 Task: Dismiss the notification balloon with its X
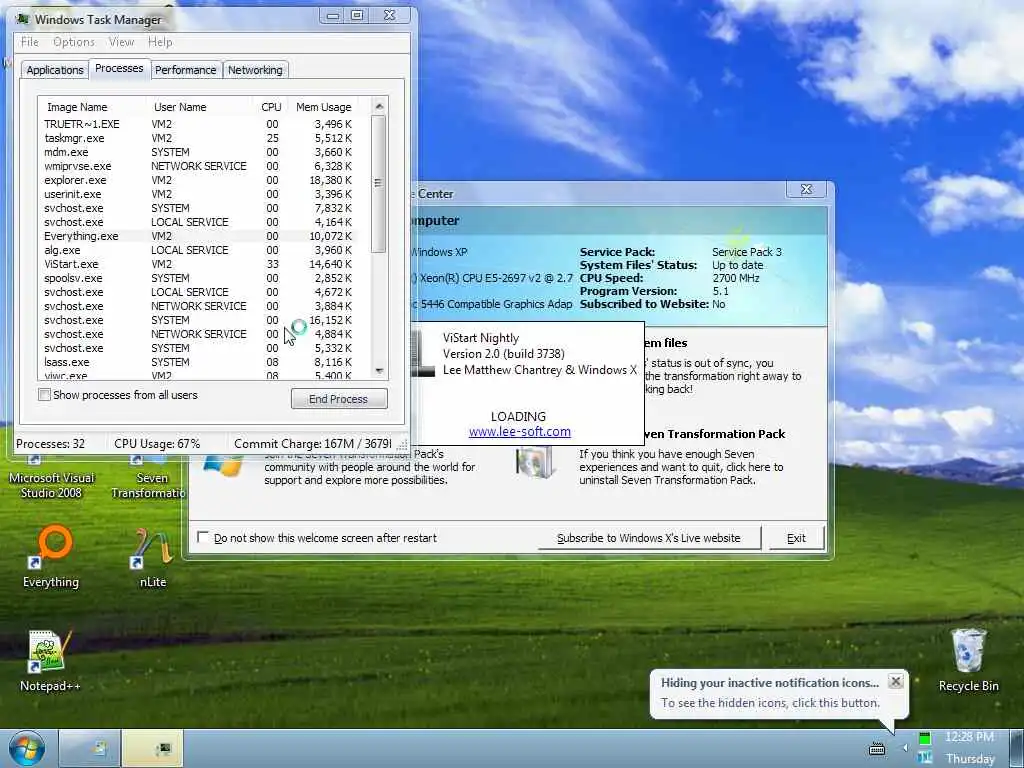pyautogui.click(x=896, y=681)
